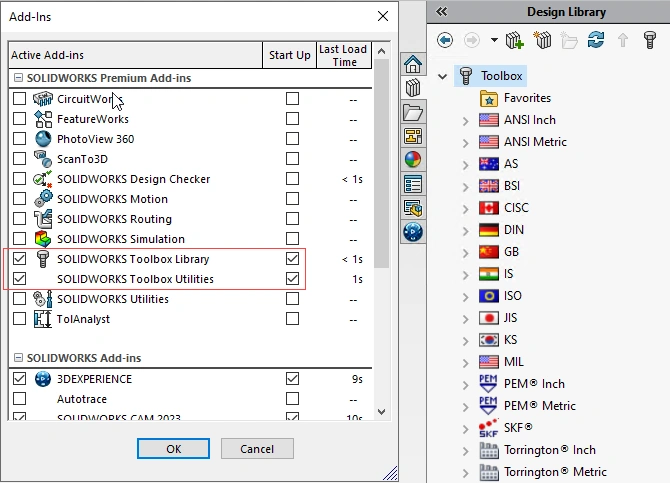670x483 pixels.
Task: Click the SOLIDWORKS Simulation icon
Action: point(43,239)
